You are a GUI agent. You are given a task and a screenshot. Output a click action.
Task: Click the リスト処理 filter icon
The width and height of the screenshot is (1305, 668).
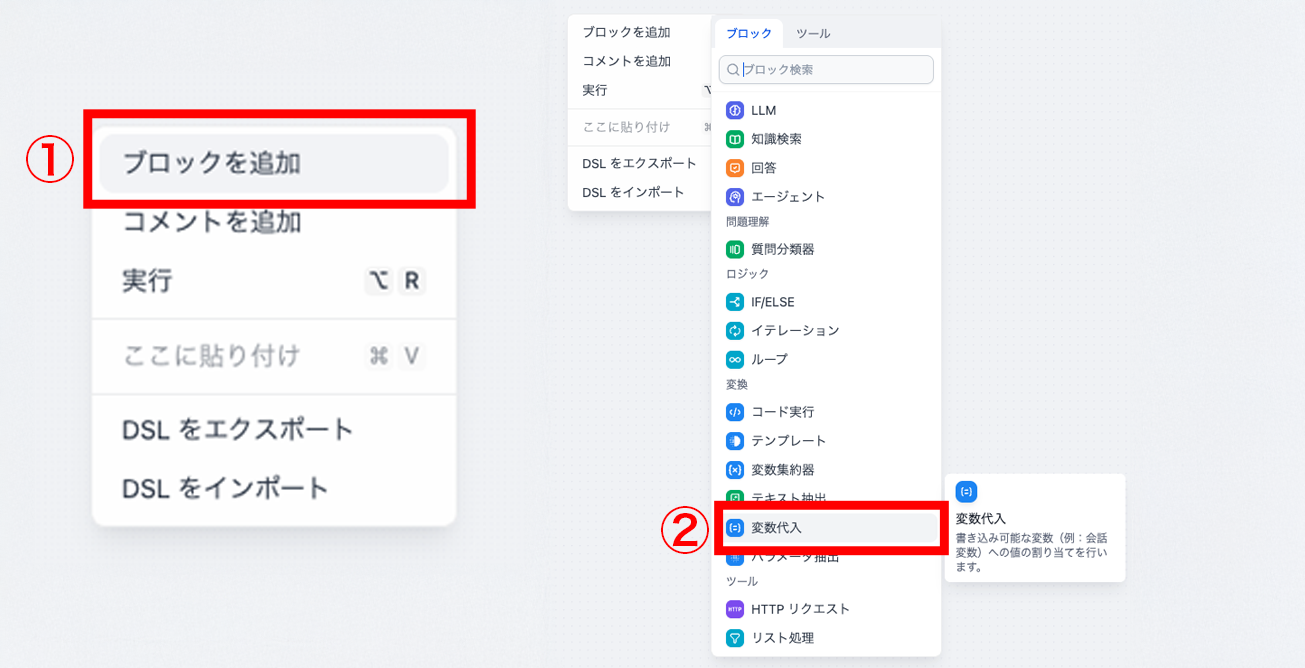point(735,638)
